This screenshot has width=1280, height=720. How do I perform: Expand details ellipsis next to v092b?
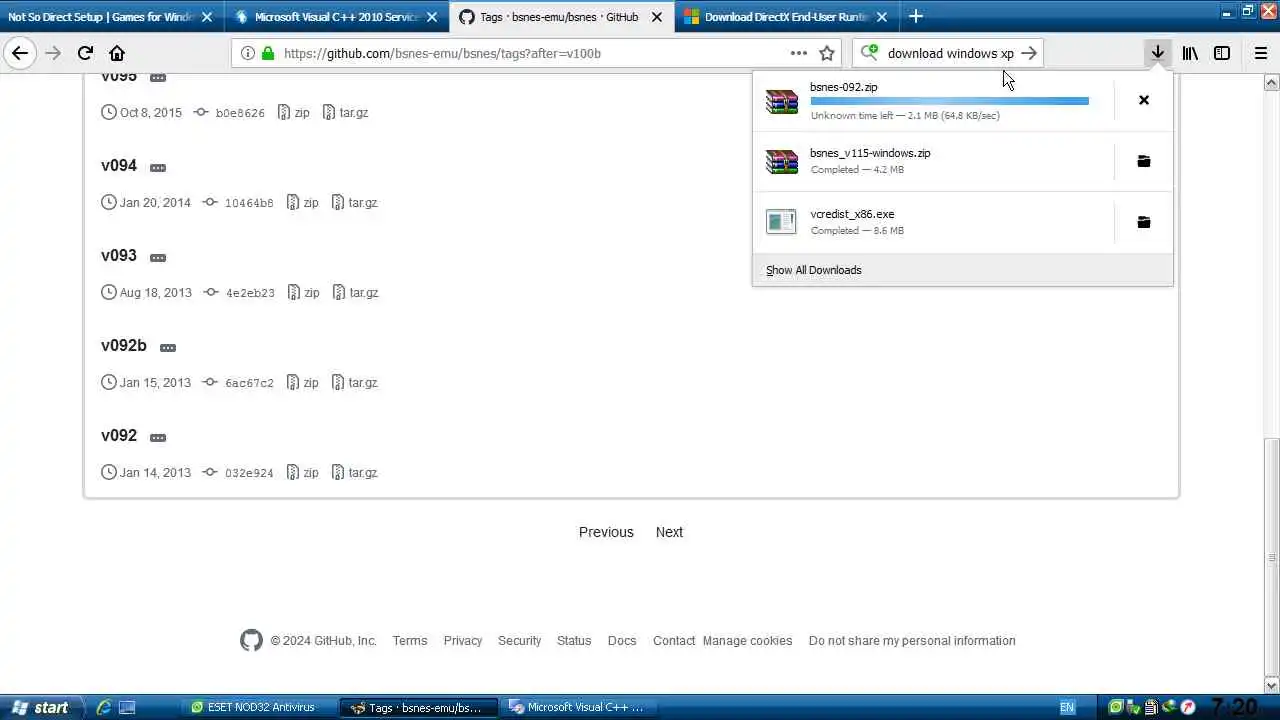coord(168,347)
